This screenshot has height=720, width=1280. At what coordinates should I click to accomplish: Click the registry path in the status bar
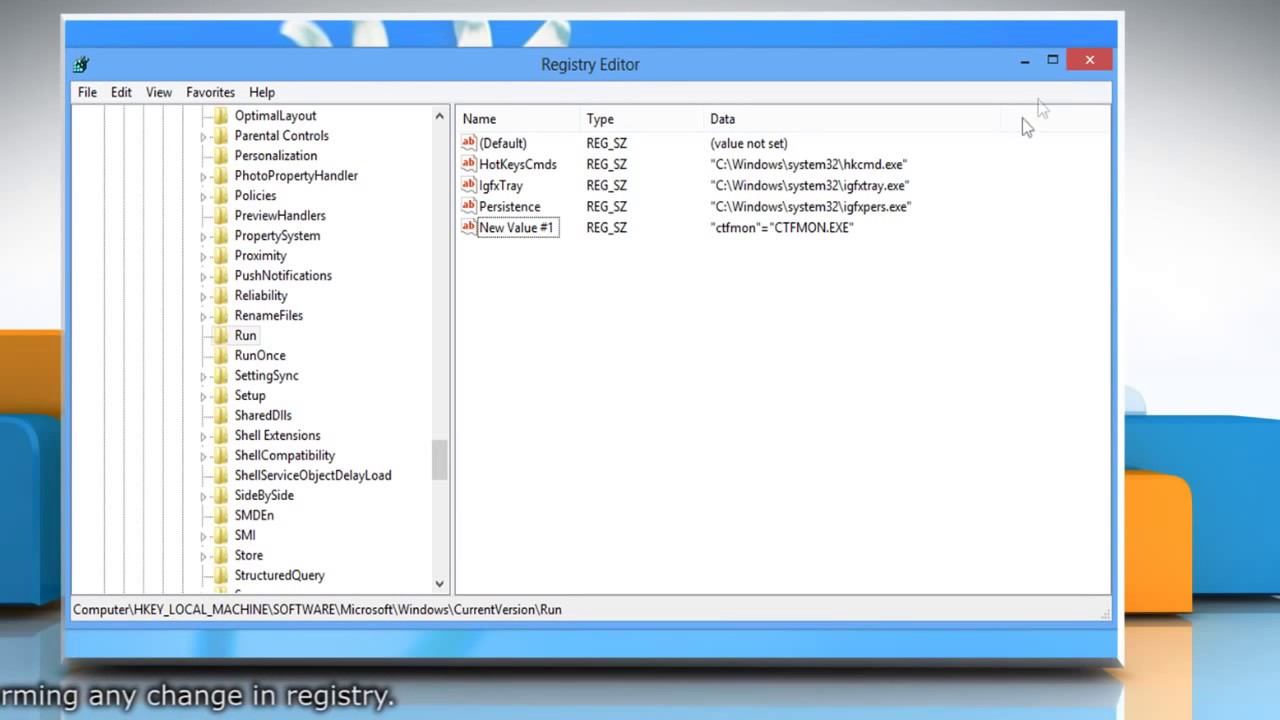pyautogui.click(x=317, y=609)
